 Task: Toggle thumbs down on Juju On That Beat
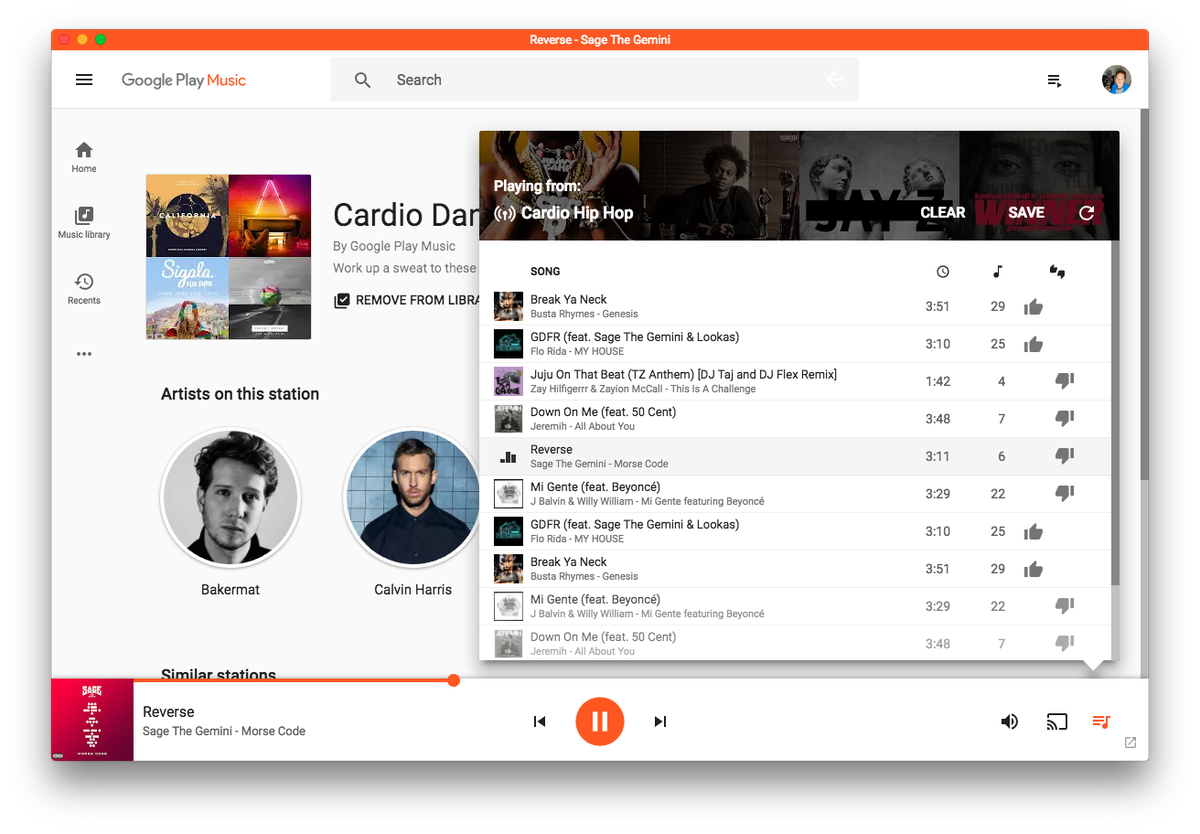(1065, 381)
